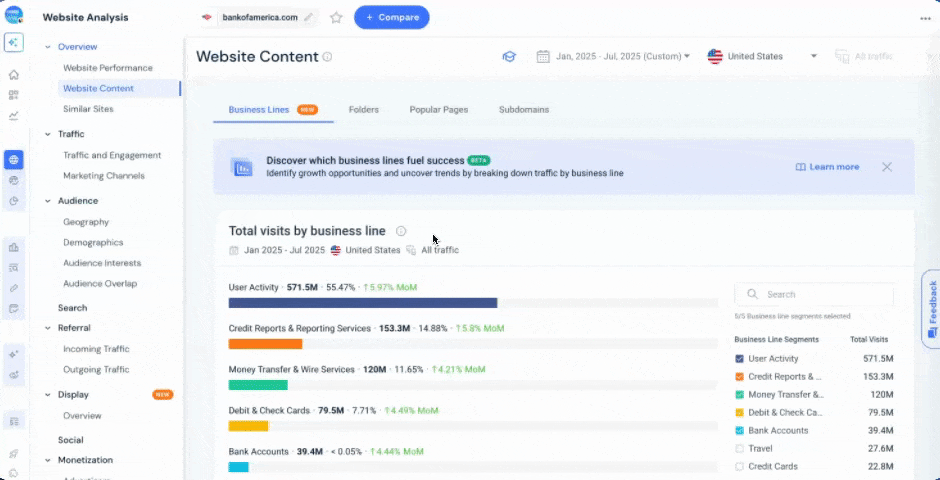Click the star favorite icon beside domain

point(336,17)
